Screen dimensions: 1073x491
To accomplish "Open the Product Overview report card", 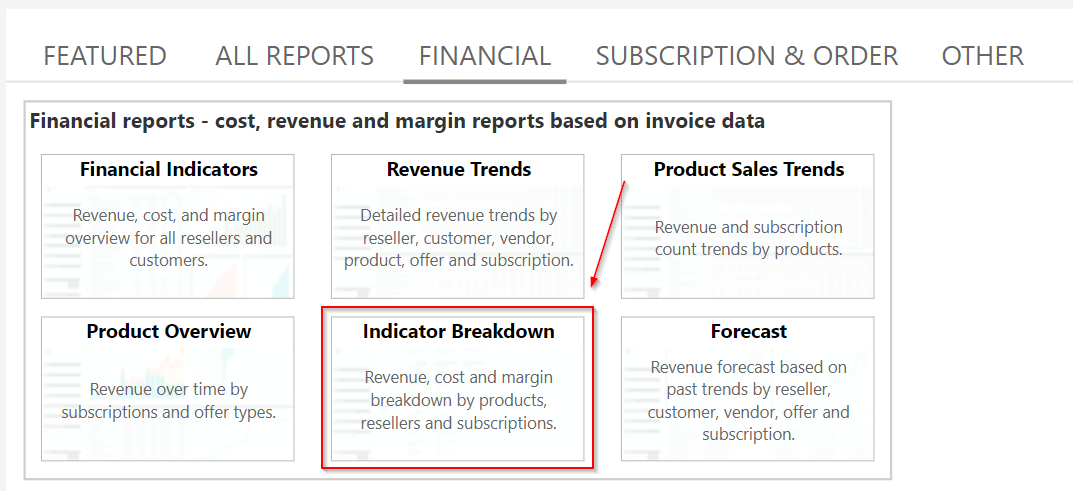I will pyautogui.click(x=168, y=388).
